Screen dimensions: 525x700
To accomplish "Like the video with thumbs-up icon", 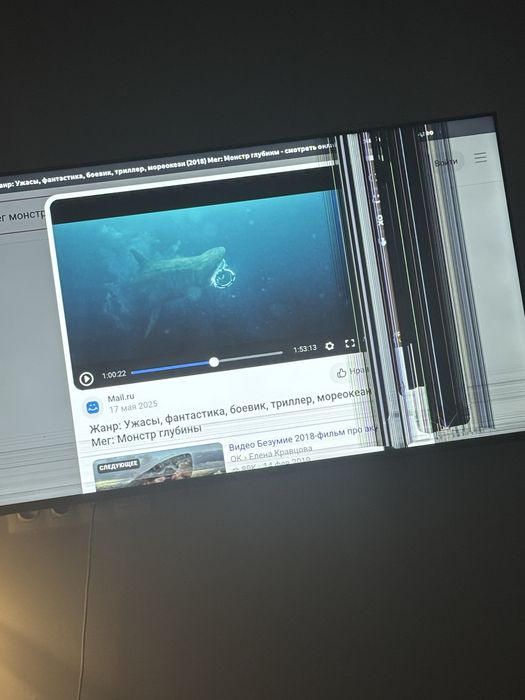I will point(342,373).
